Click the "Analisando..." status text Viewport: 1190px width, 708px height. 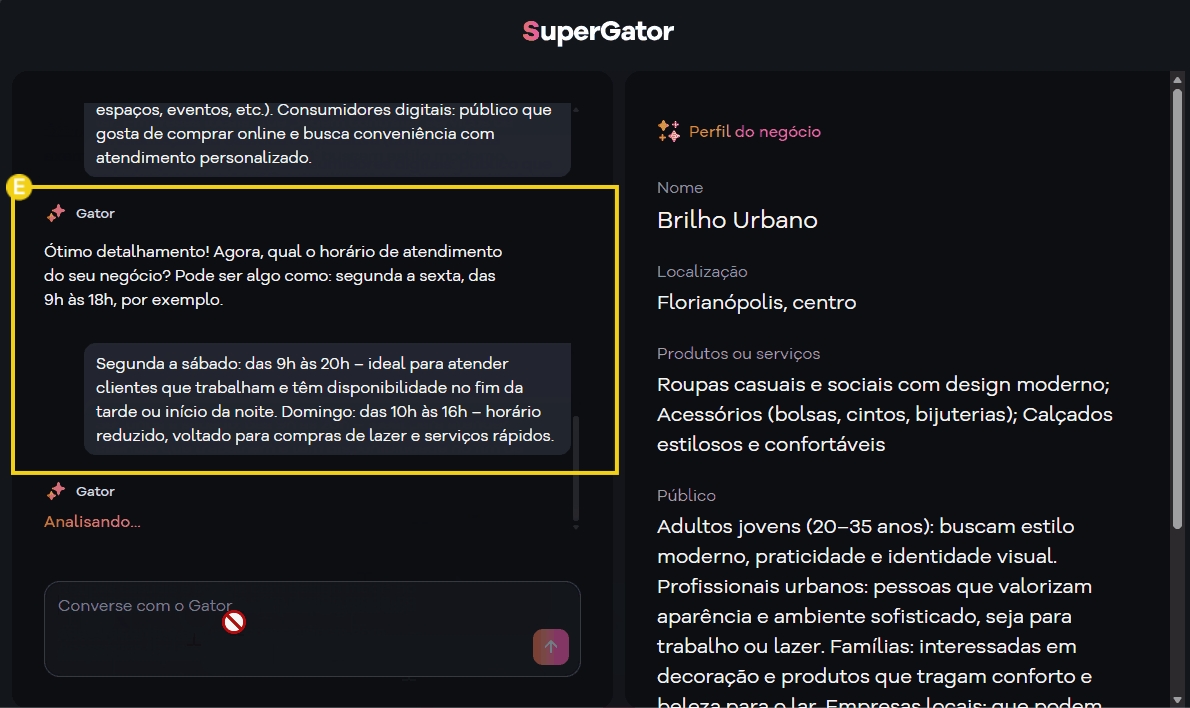[x=92, y=521]
